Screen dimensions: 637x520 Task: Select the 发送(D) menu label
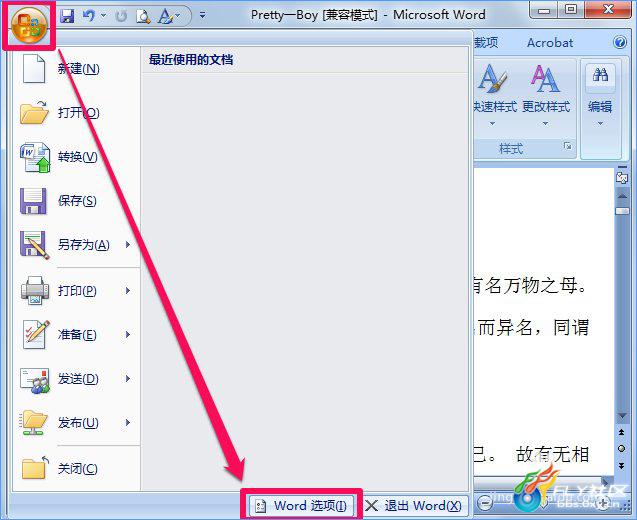point(78,379)
